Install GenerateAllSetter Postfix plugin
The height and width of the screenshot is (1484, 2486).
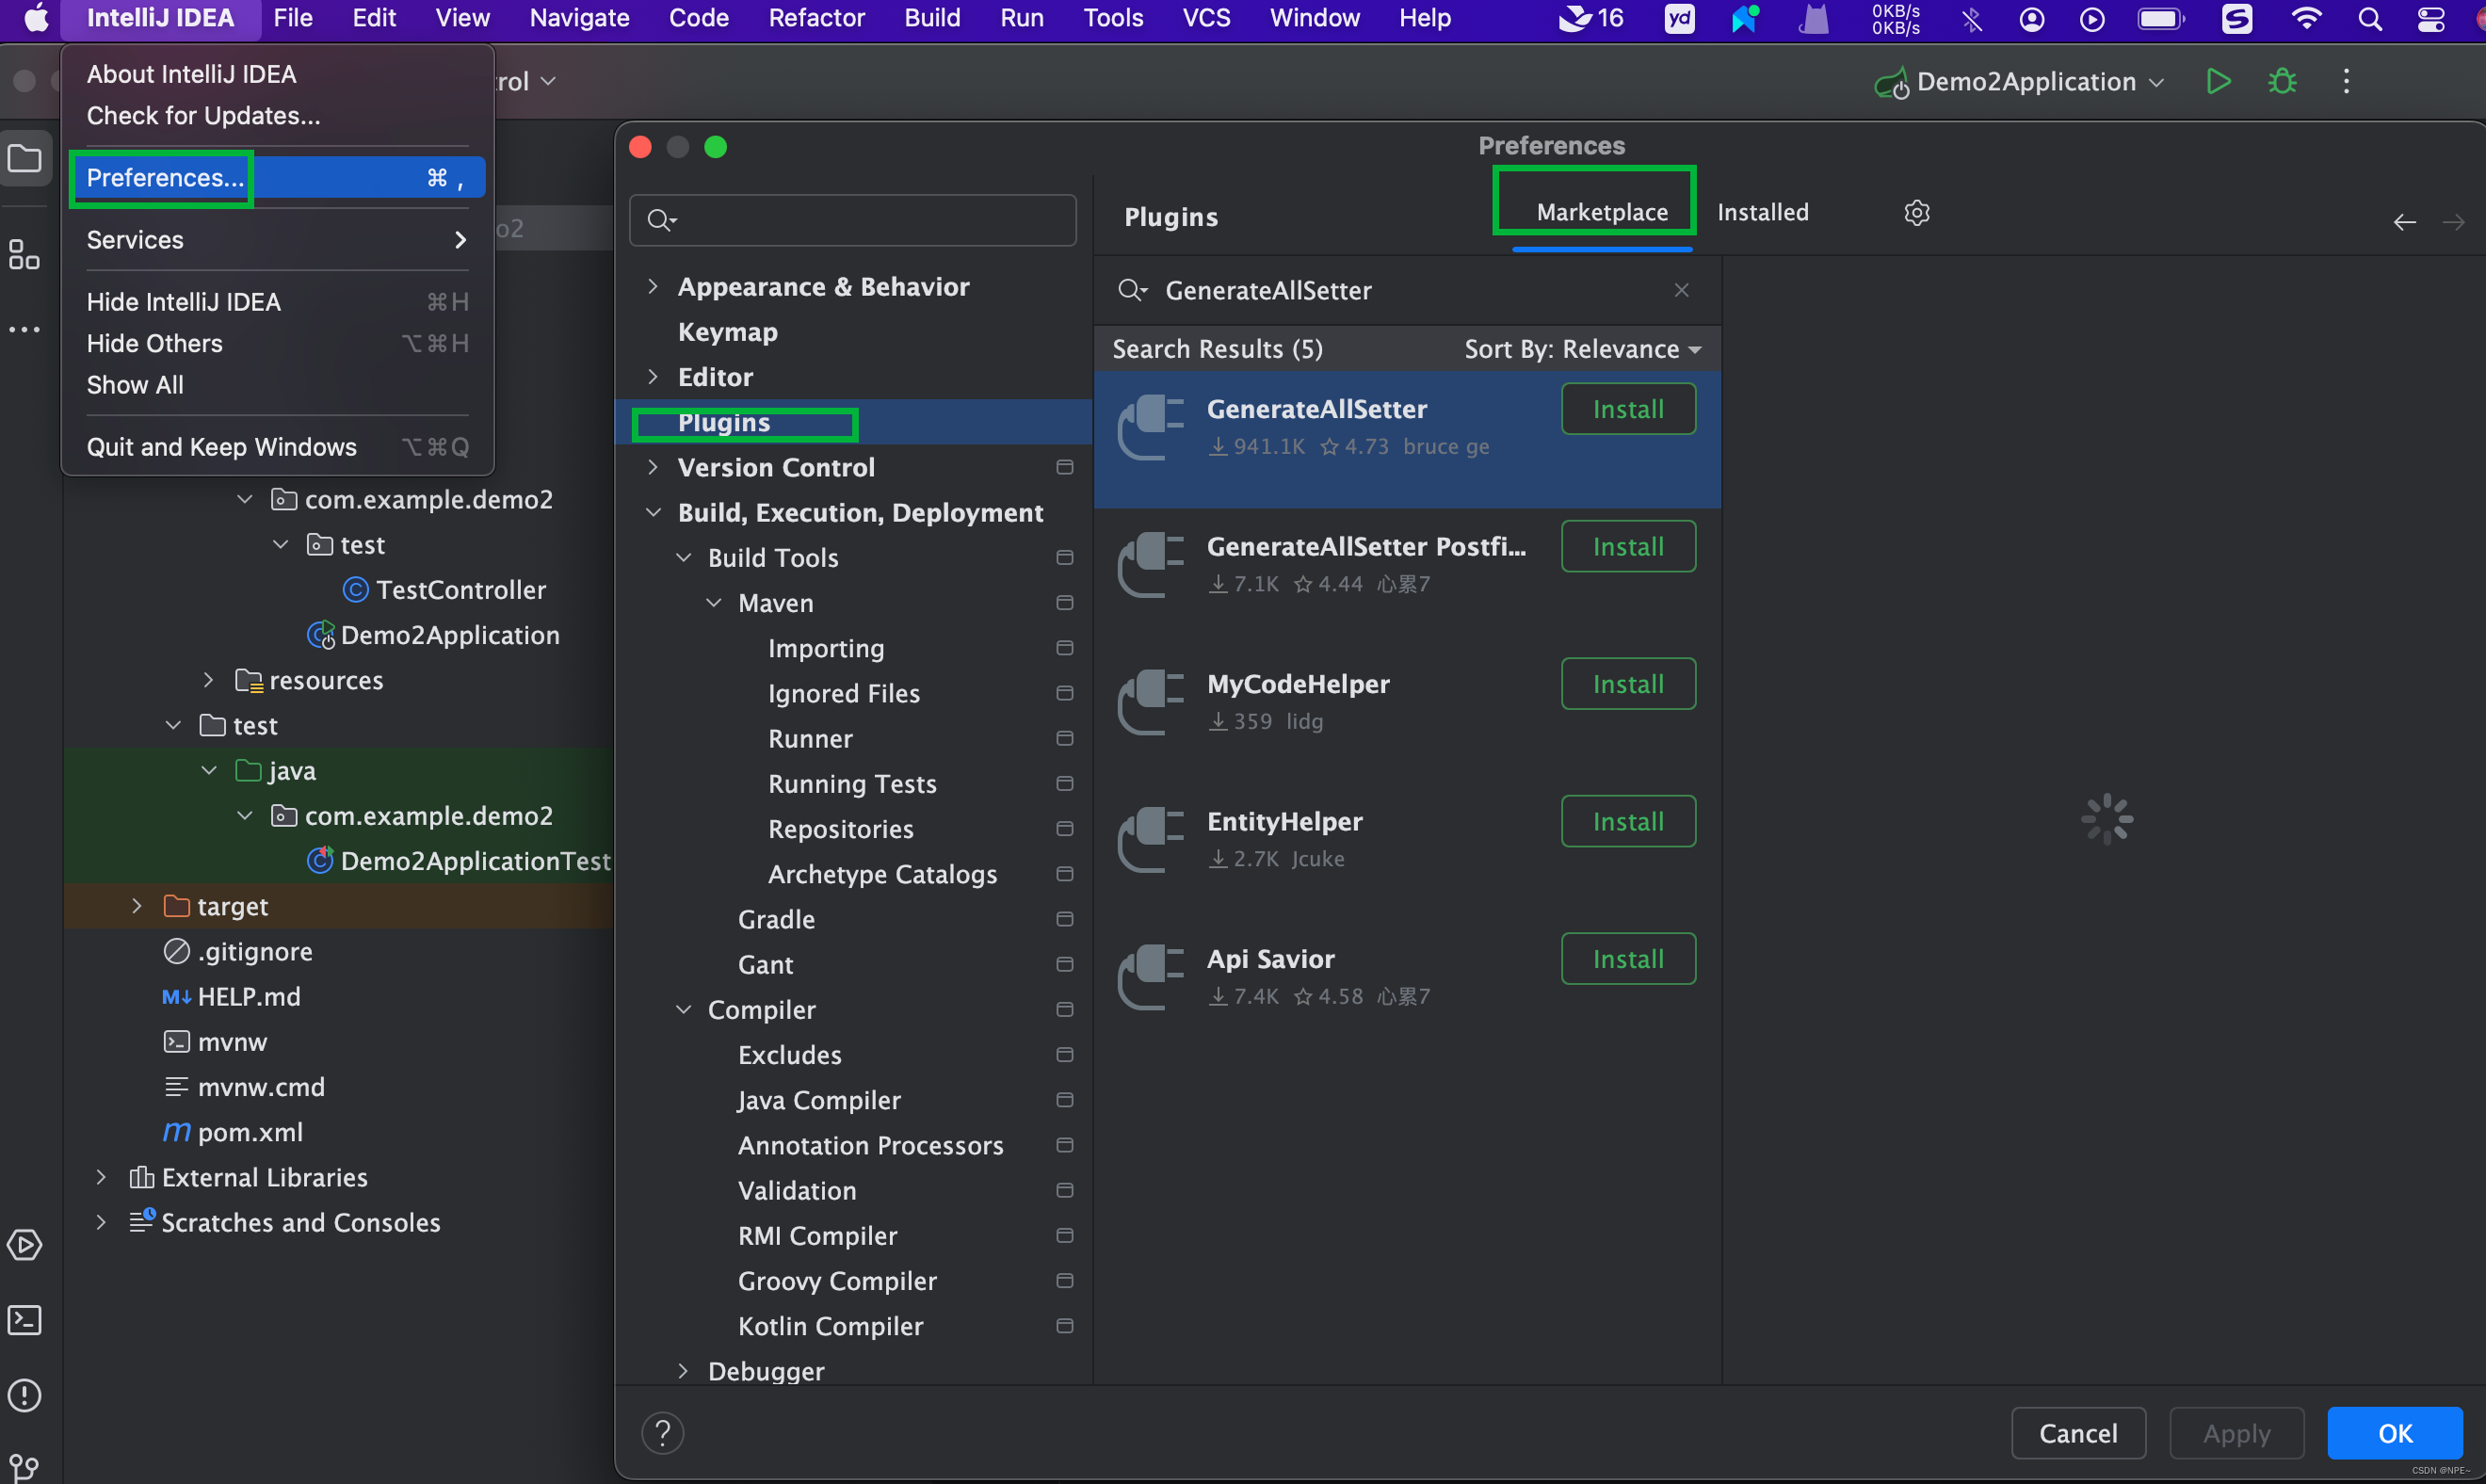click(x=1628, y=547)
